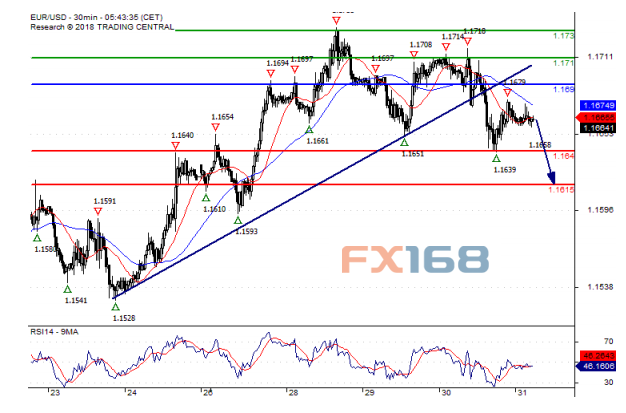Click the 1.1694 high price label
This screenshot has height=413, width=626.
(277, 63)
